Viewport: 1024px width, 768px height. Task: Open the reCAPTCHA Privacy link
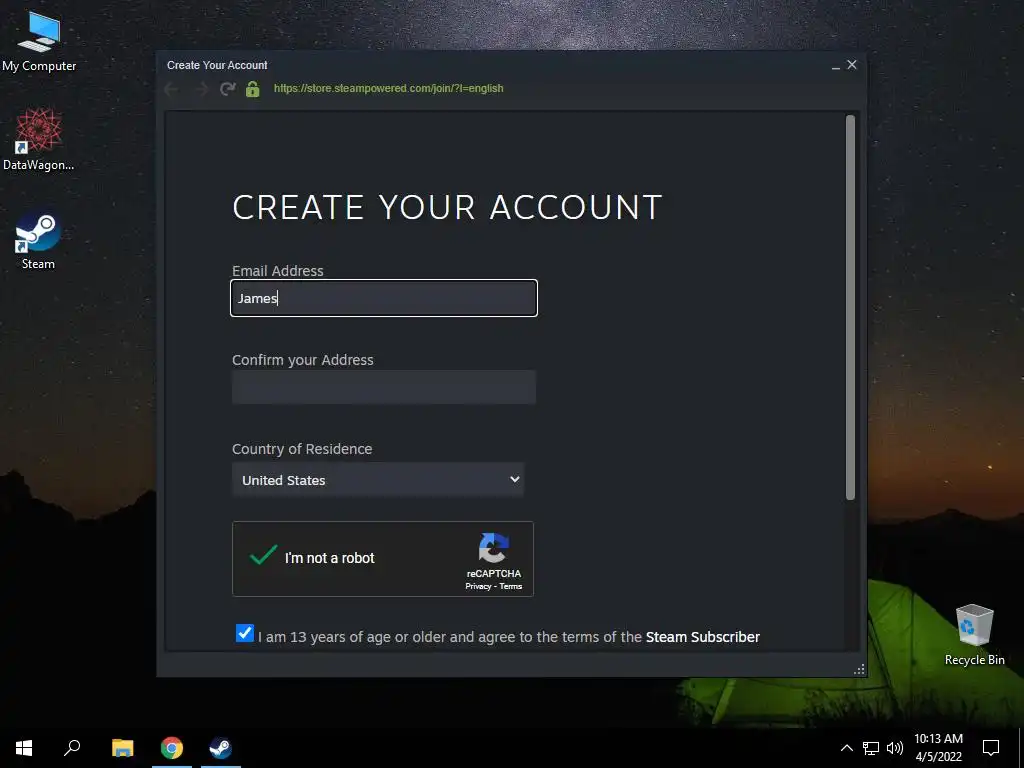[x=478, y=586]
